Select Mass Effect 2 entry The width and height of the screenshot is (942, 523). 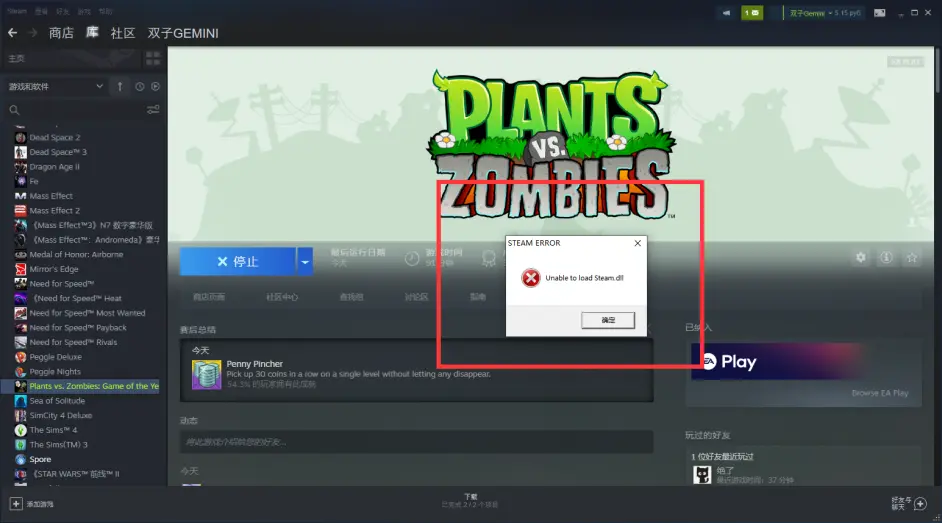pyautogui.click(x=54, y=211)
